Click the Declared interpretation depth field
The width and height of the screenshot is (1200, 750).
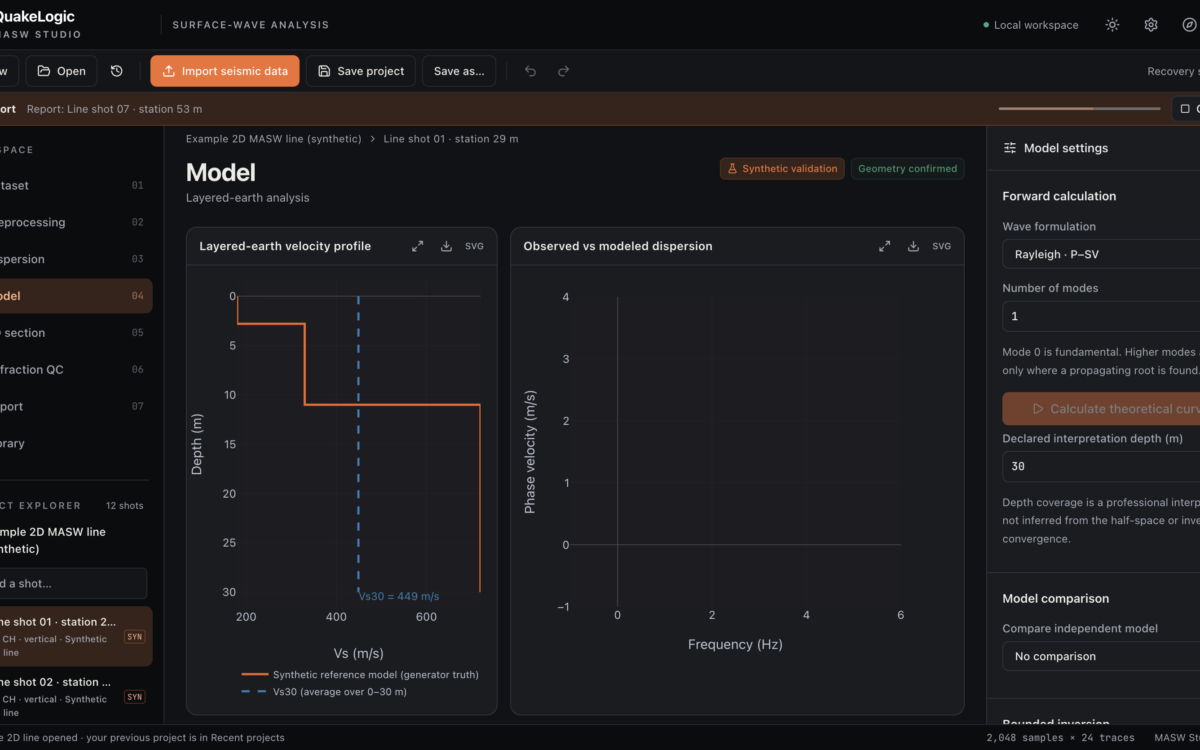click(x=1101, y=466)
